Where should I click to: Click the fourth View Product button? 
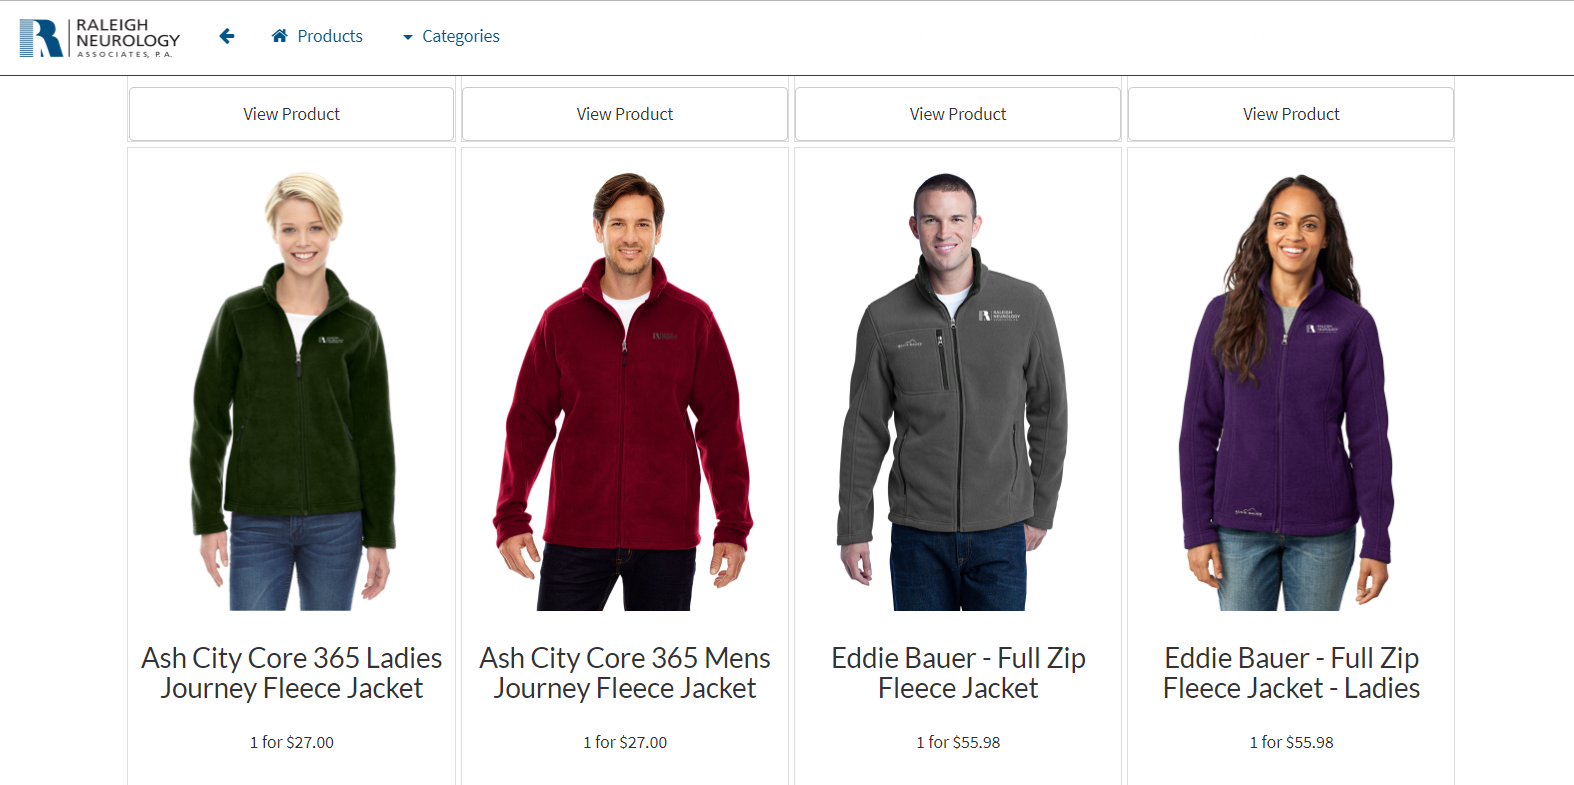point(1291,114)
